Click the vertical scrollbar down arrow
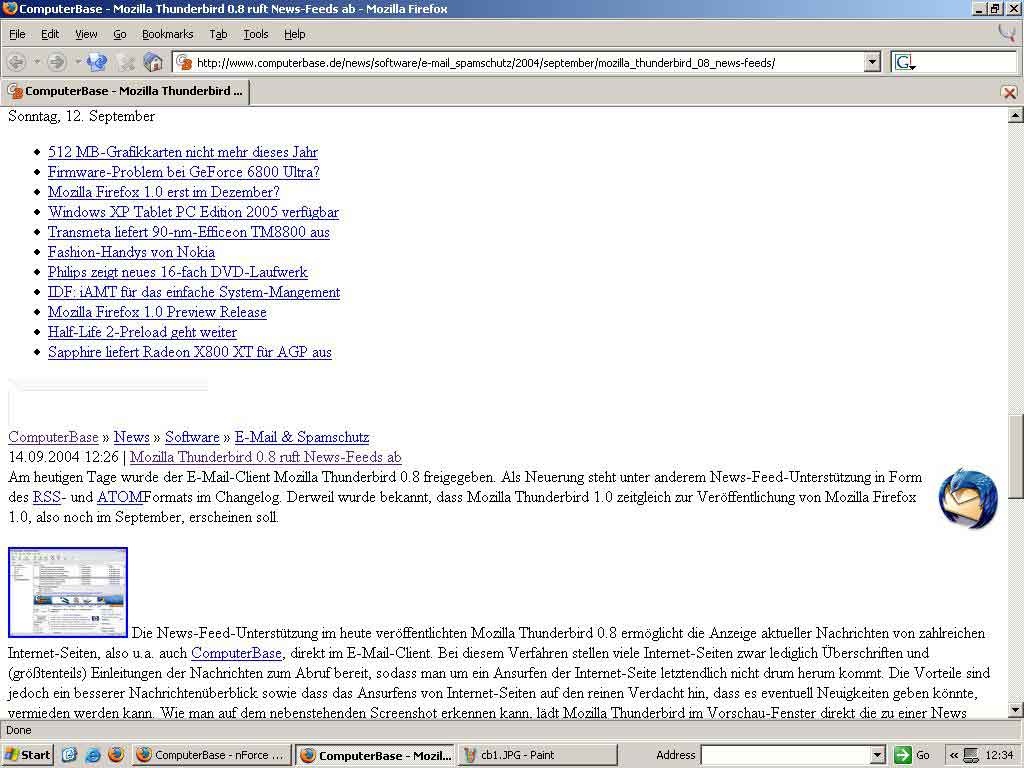The width and height of the screenshot is (1024, 768). (x=1016, y=710)
